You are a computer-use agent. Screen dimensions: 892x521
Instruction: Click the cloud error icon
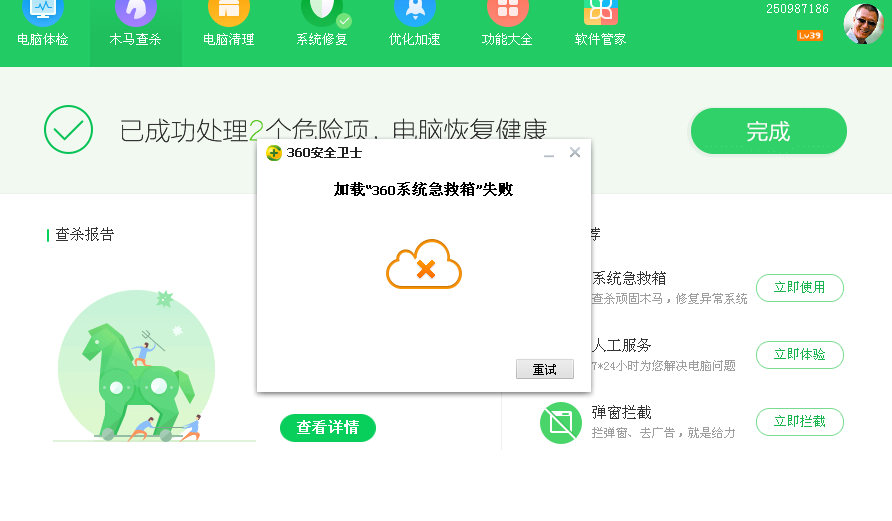click(424, 264)
